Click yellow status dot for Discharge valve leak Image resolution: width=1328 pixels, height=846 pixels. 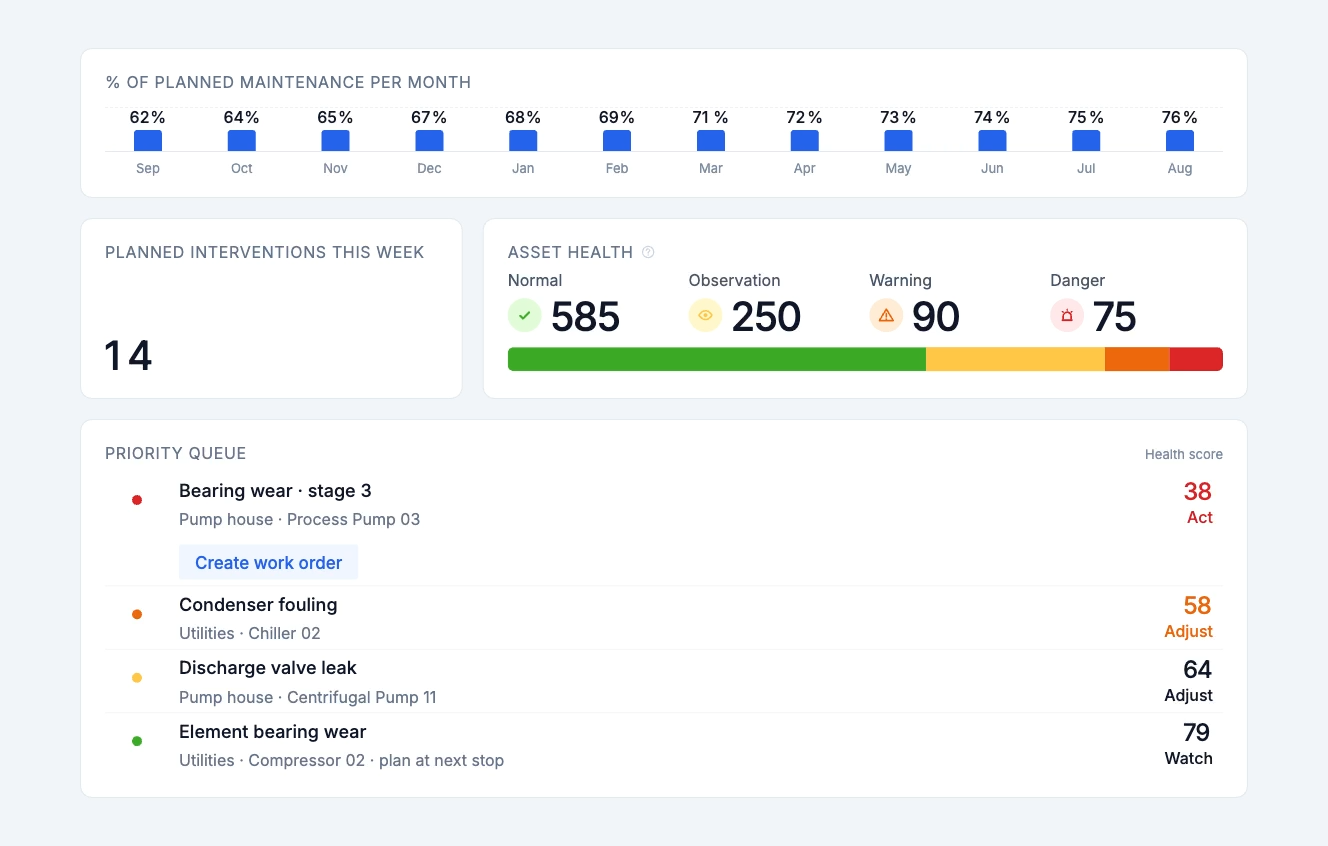point(137,678)
